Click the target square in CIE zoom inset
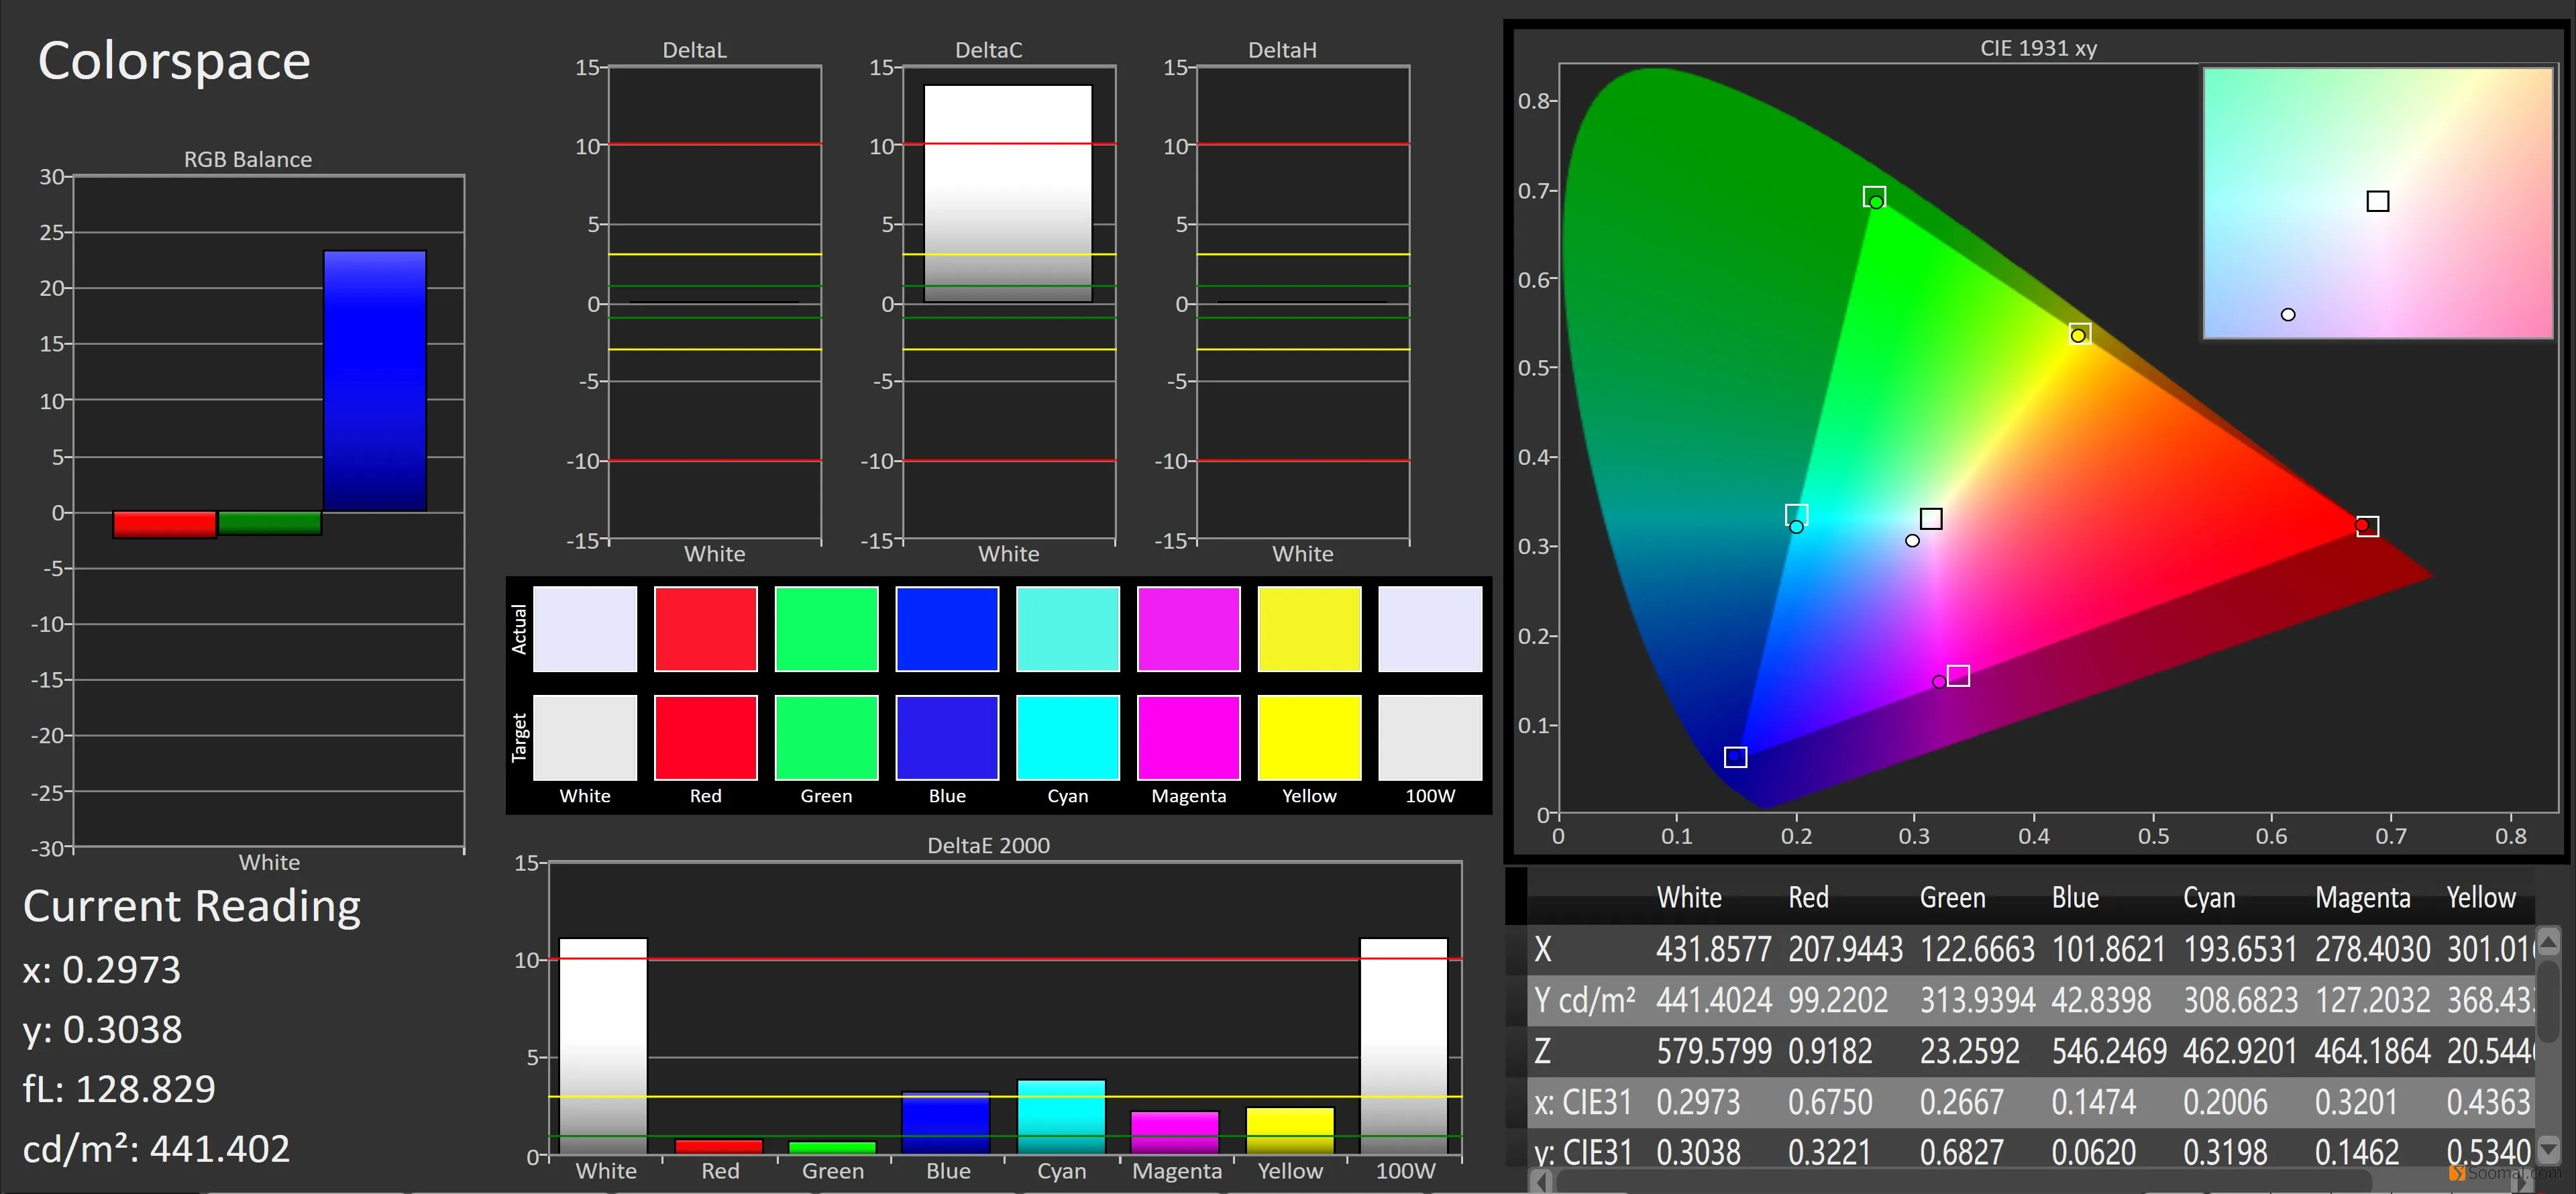This screenshot has height=1194, width=2576. (x=2378, y=201)
